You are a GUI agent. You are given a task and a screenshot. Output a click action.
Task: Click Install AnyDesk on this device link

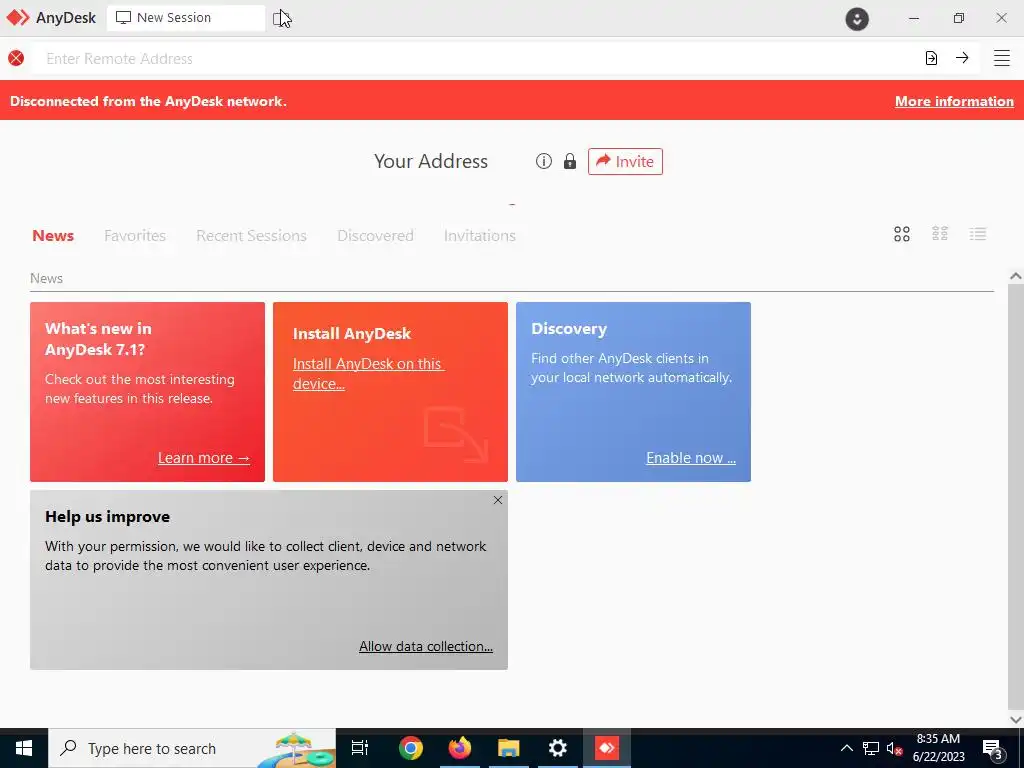[x=368, y=374]
